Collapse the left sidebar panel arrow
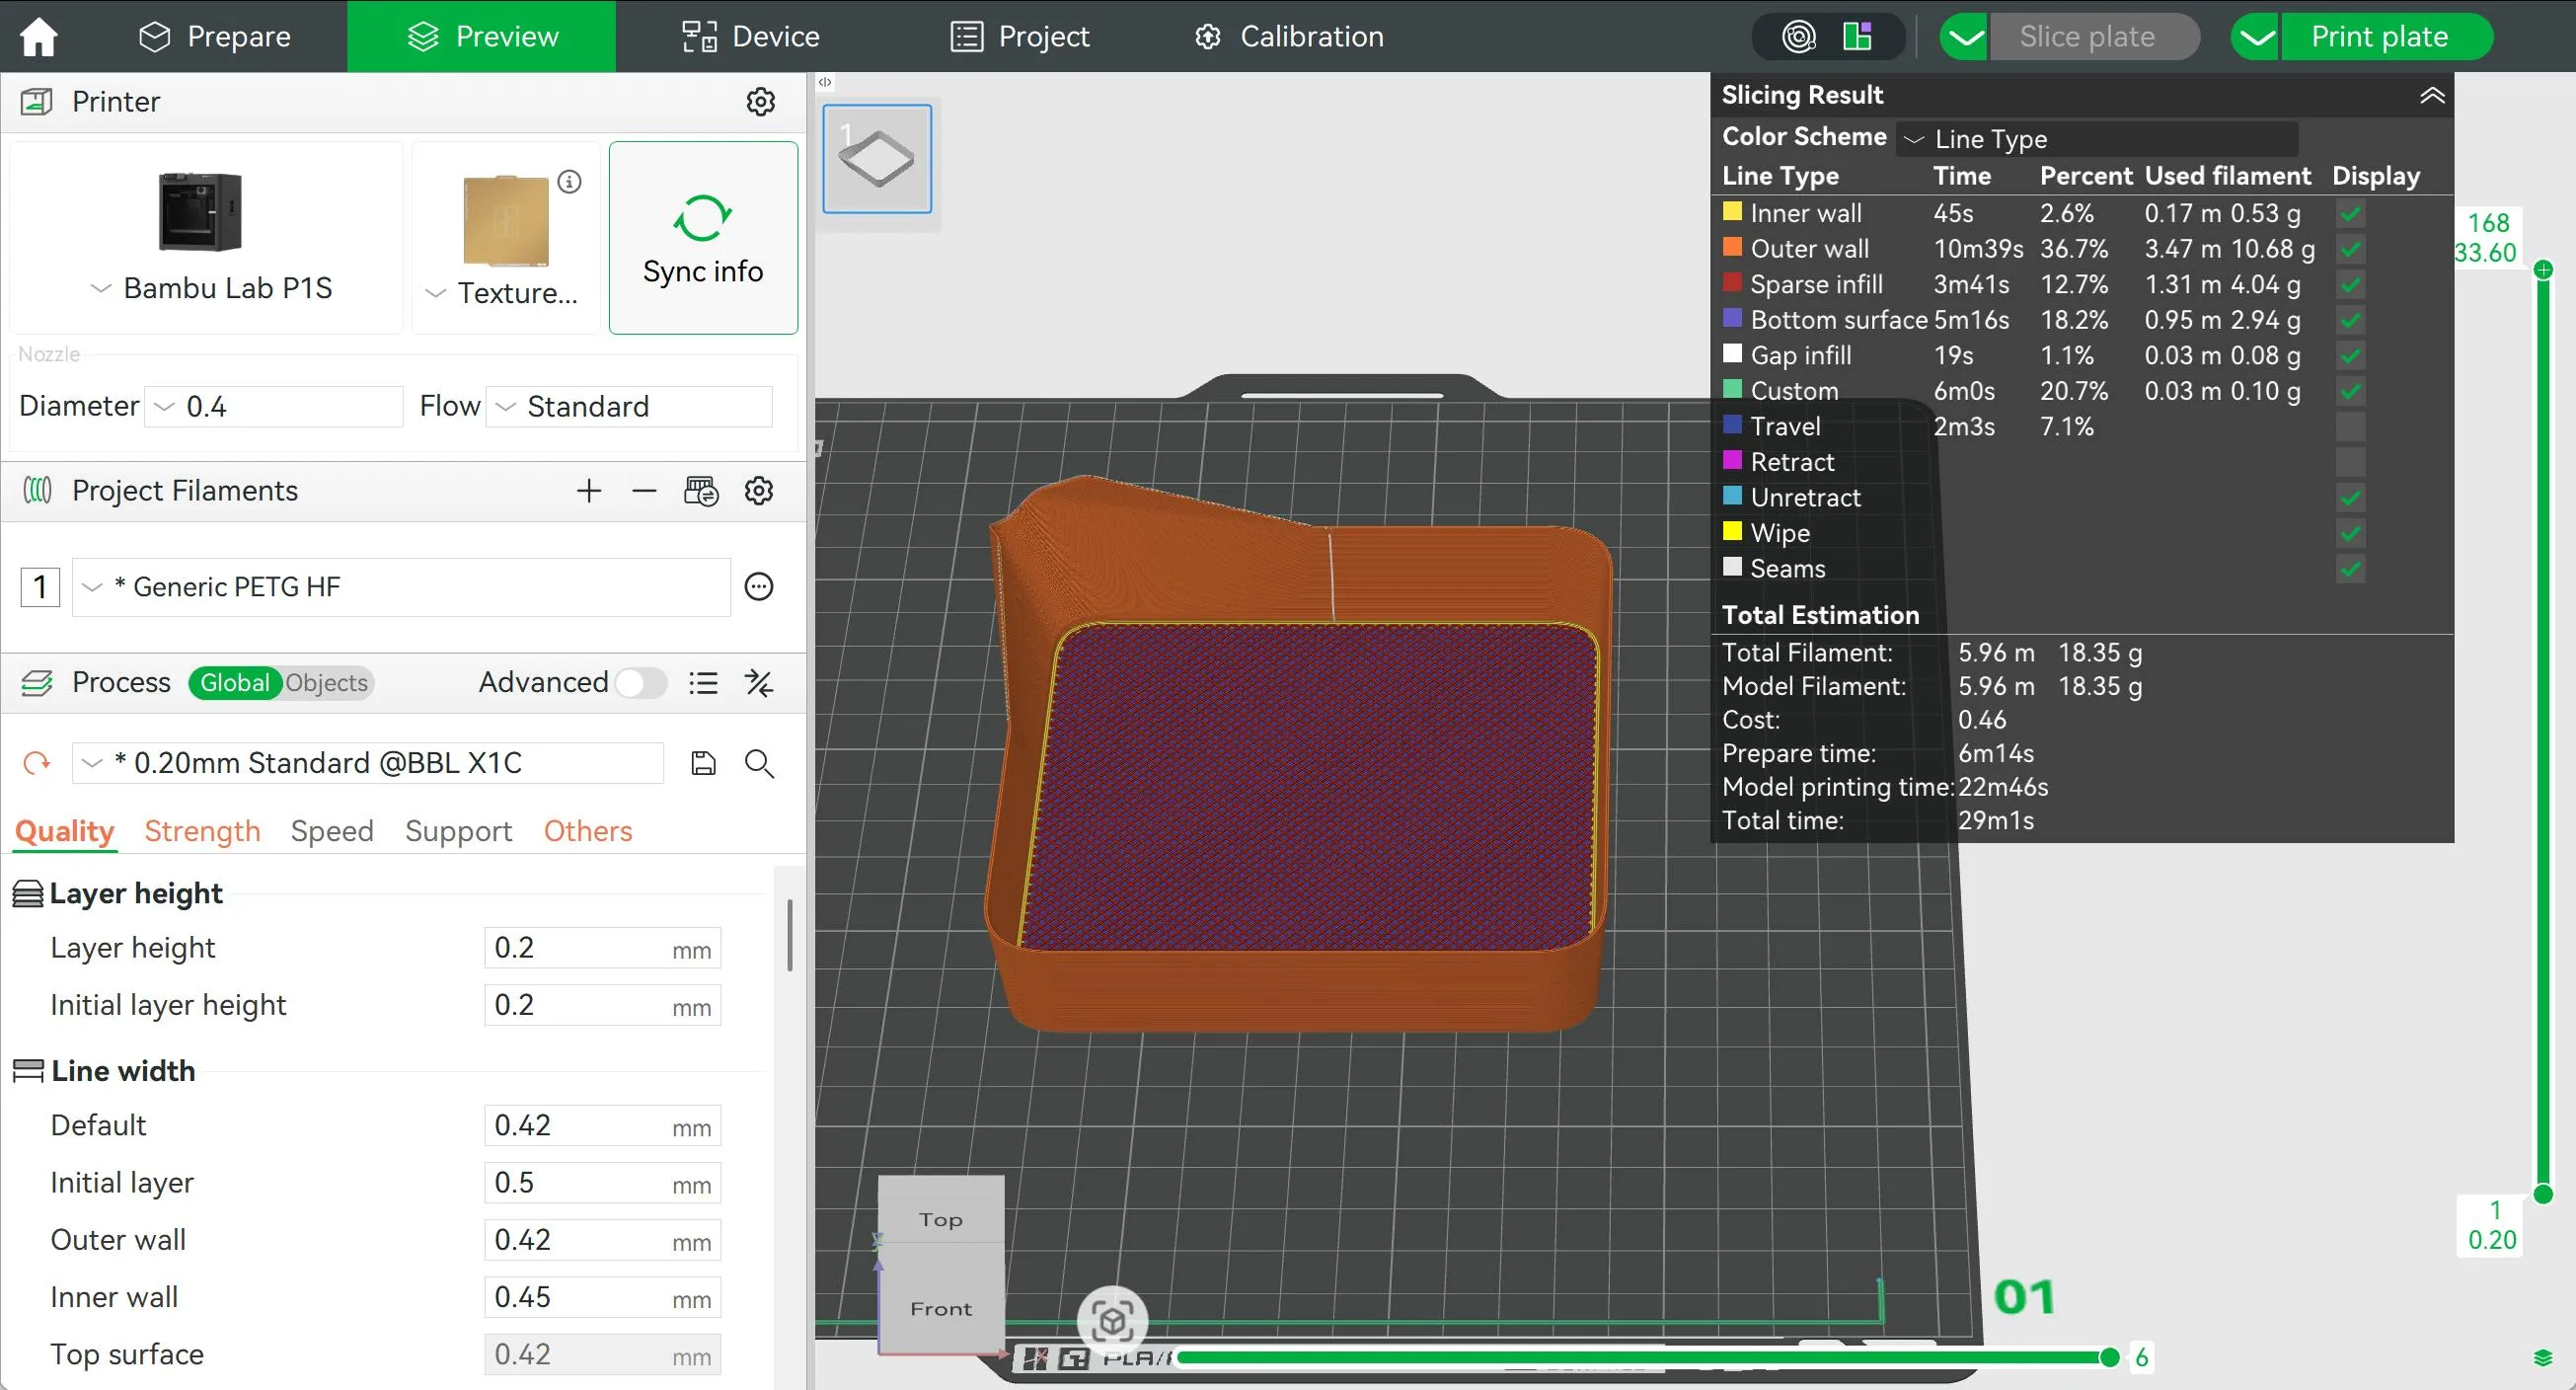 (825, 82)
